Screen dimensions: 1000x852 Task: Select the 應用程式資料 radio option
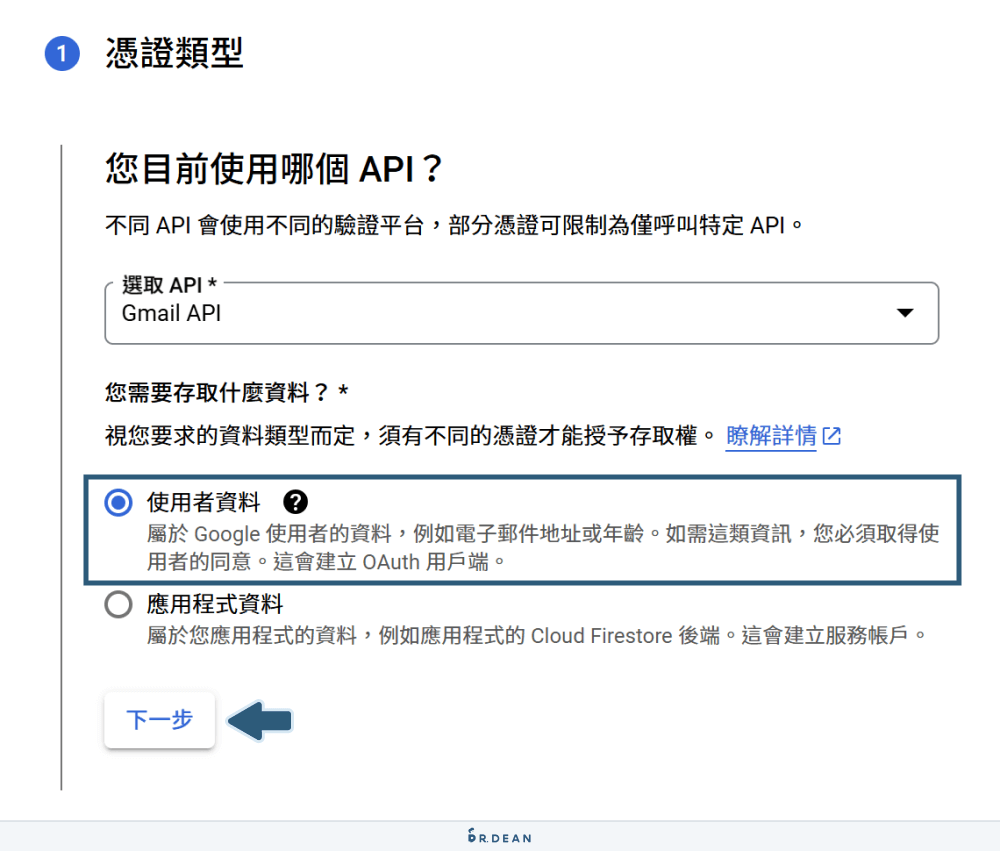point(118,604)
